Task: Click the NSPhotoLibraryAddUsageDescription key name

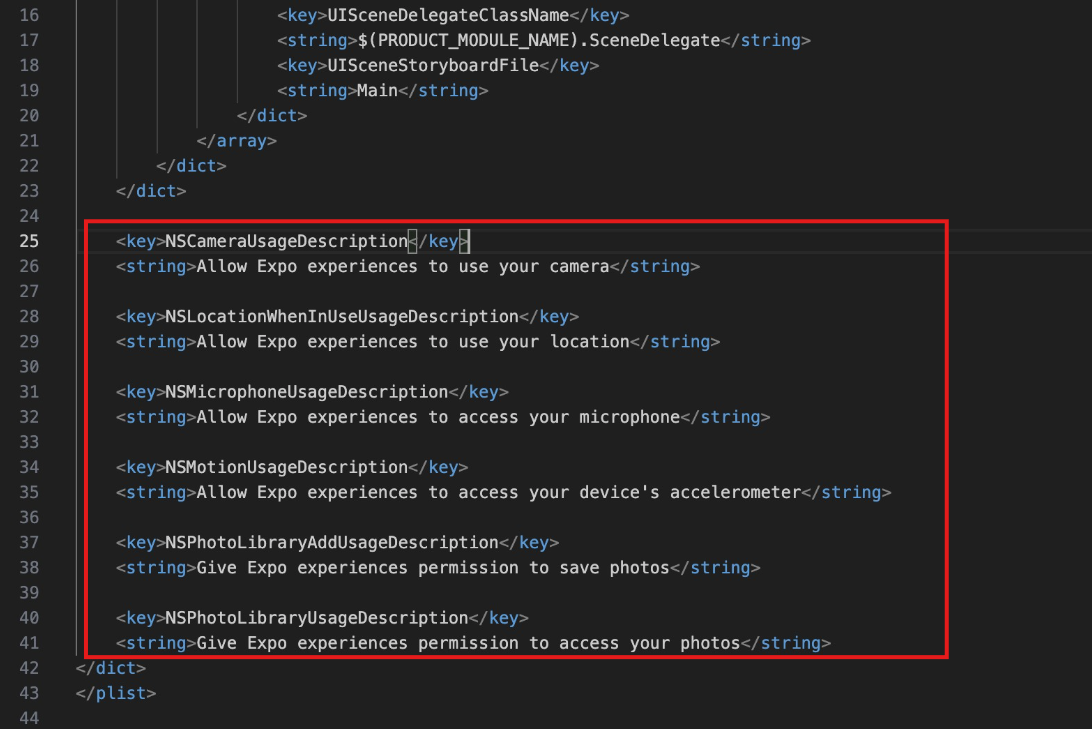Action: (332, 542)
